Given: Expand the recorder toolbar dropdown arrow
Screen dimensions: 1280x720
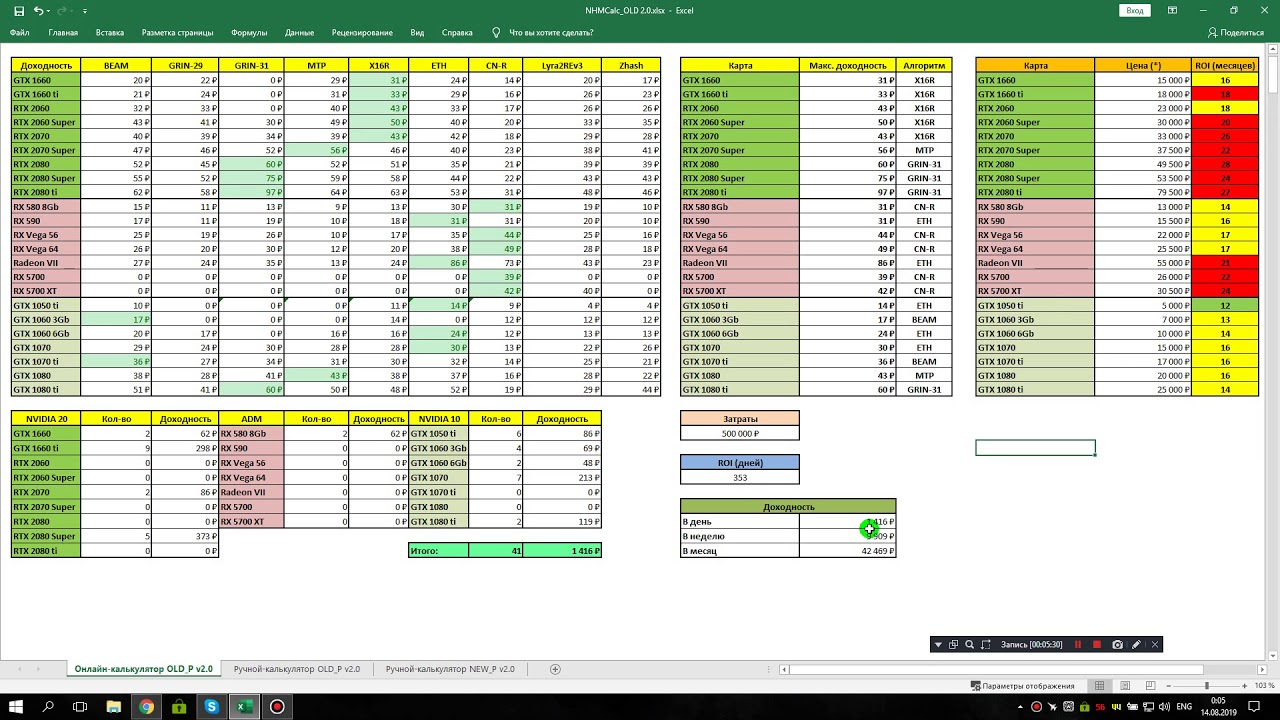Looking at the screenshot, I should (938, 645).
